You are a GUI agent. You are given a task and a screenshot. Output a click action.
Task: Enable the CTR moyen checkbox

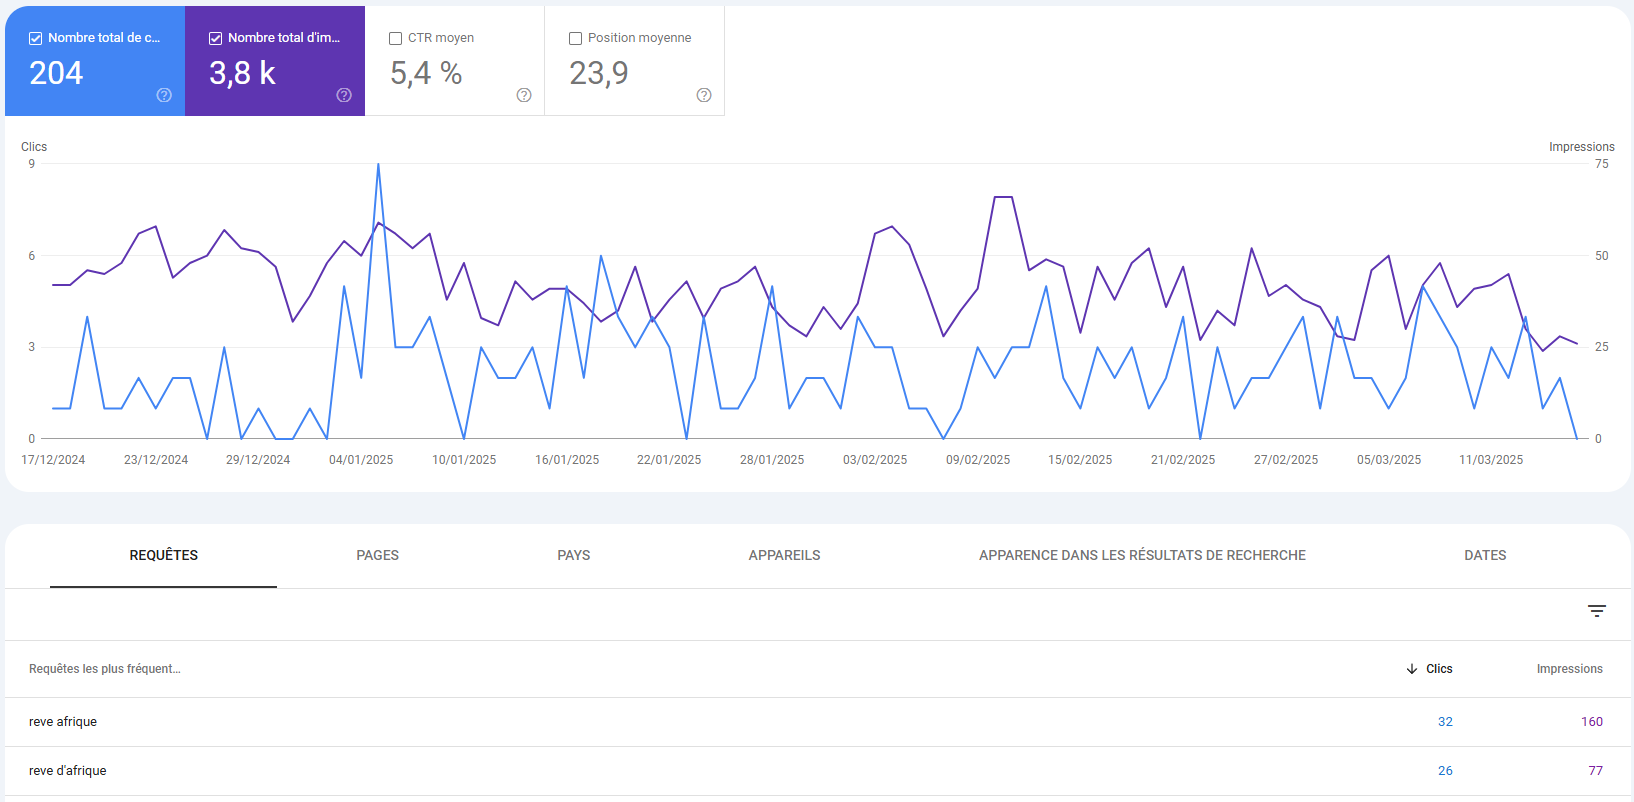395,38
